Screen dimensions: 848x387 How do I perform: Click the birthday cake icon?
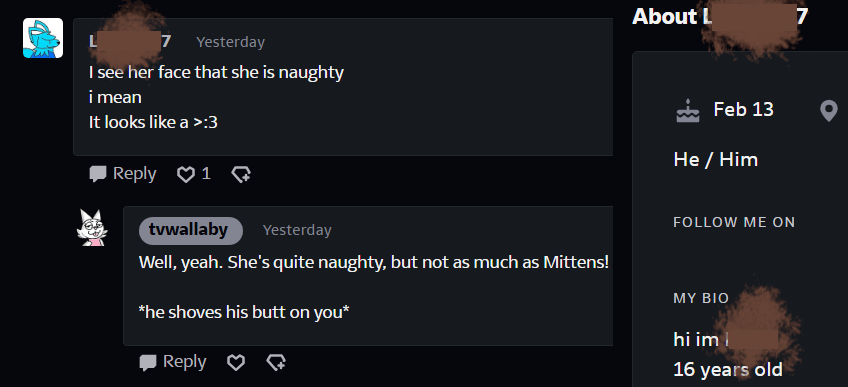click(x=687, y=111)
